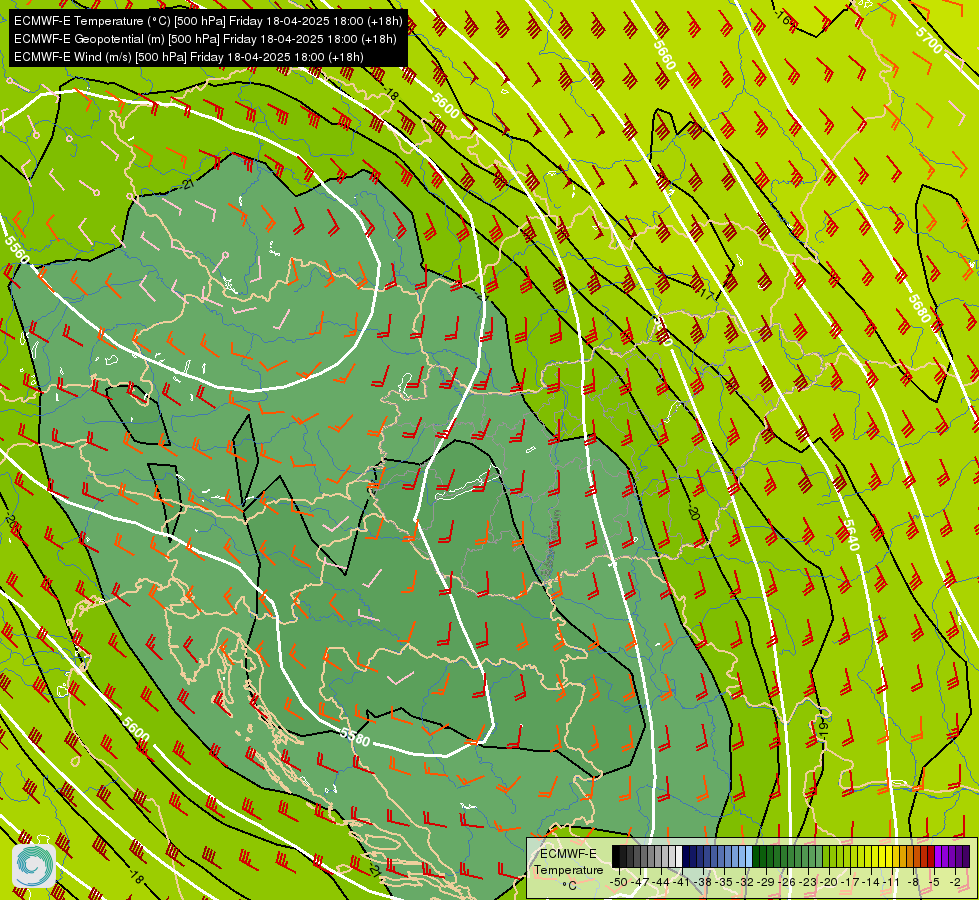Click the 5680 geopotential contour label

(x=919, y=309)
